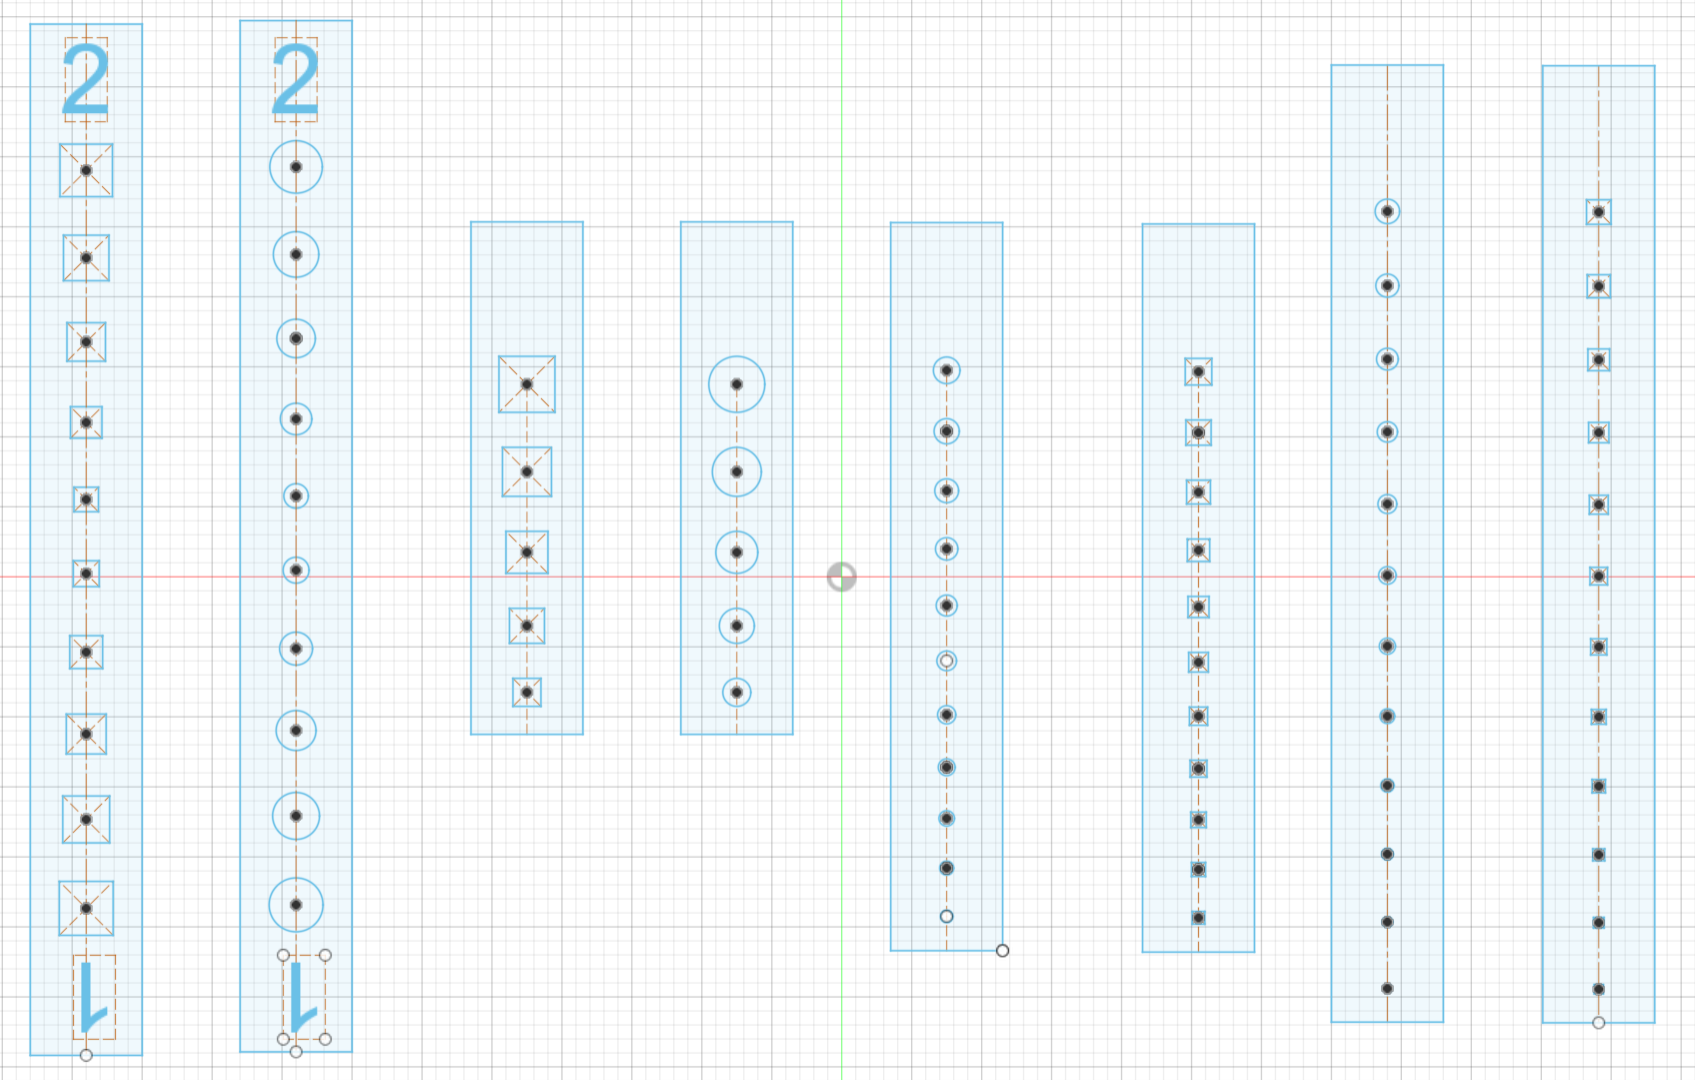
Task: Select the rotated "1" text in the leftmost strip
Action: [x=93, y=998]
